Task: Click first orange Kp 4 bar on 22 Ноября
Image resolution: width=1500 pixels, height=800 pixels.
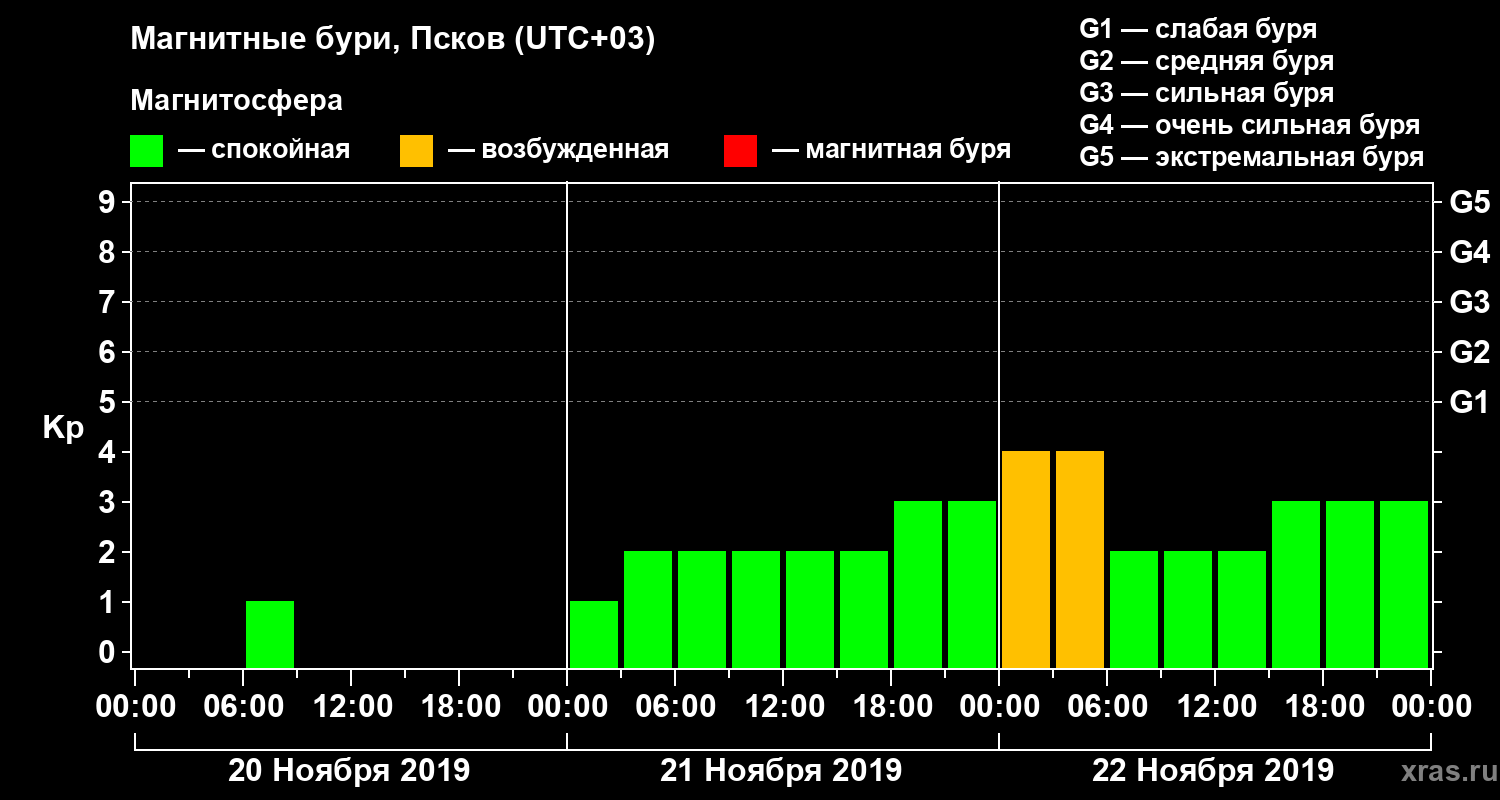Action: 1026,559
